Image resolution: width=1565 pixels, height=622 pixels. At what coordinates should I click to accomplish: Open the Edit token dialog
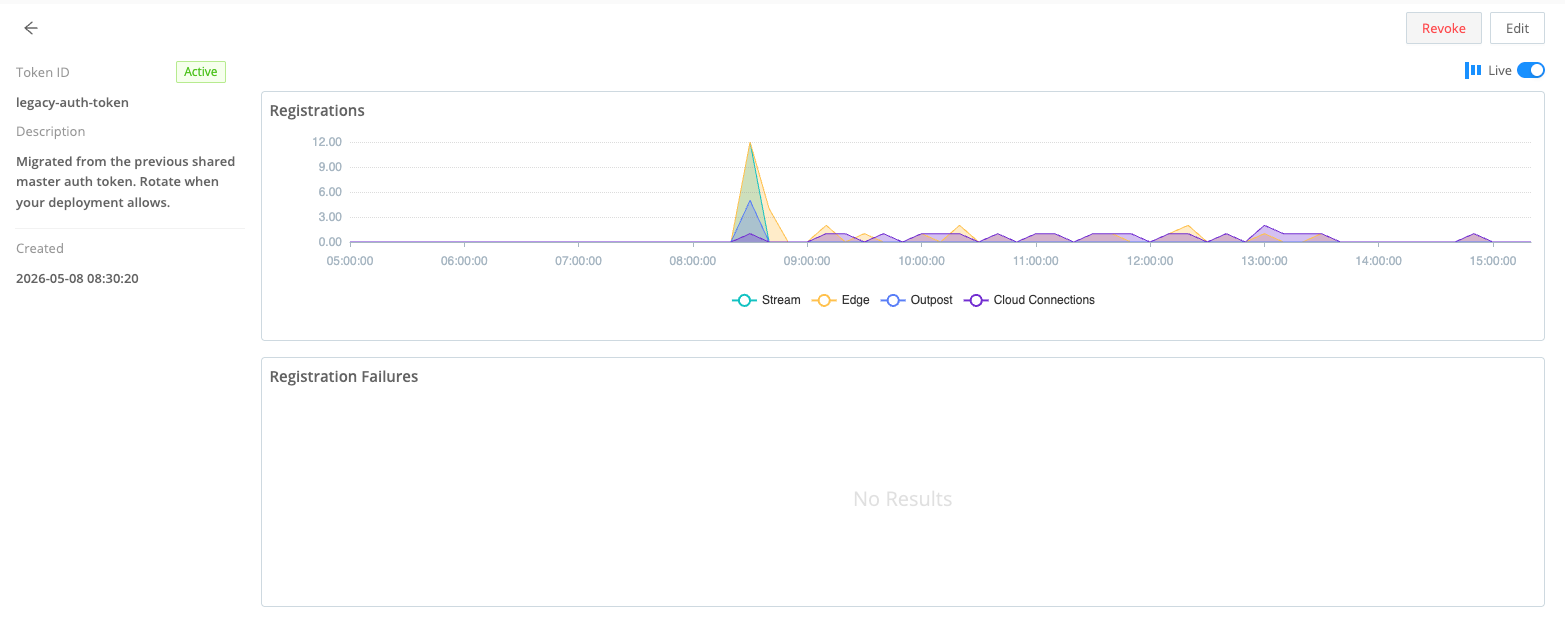[1517, 28]
